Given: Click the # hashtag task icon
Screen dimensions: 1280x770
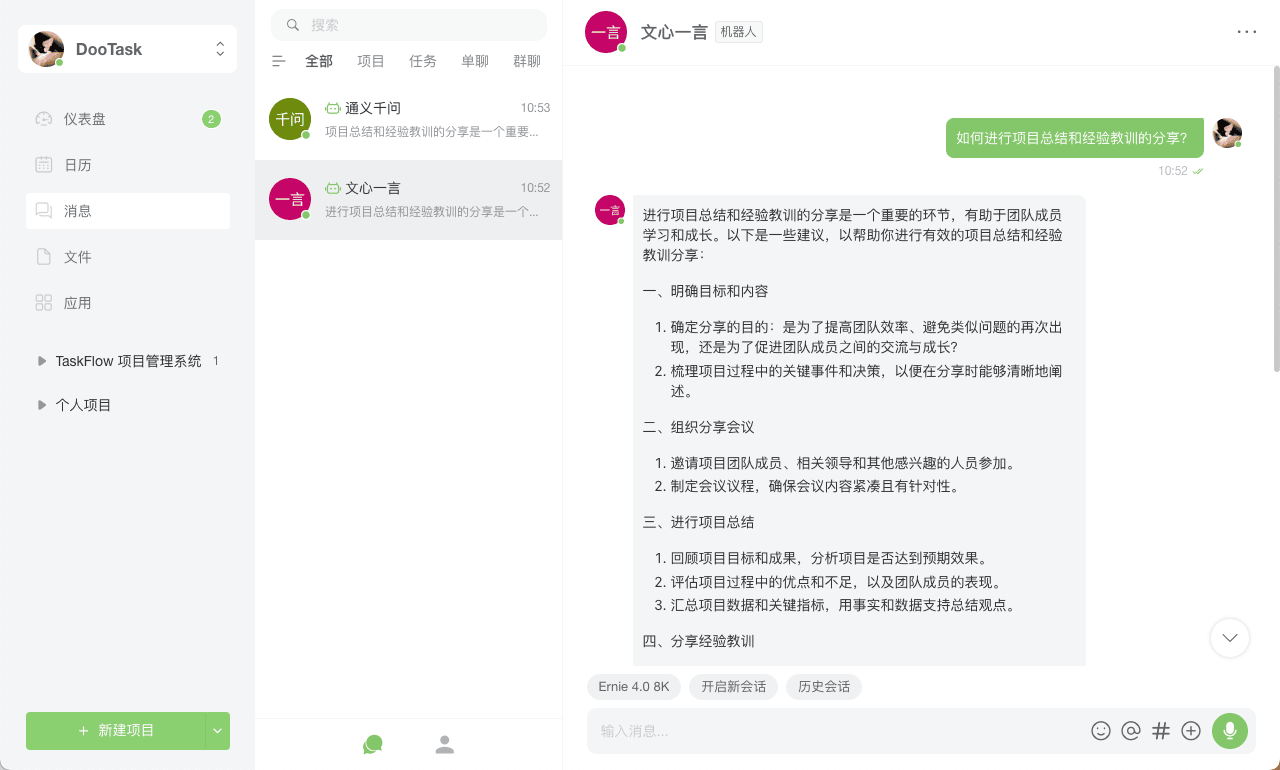Looking at the screenshot, I should [1161, 731].
